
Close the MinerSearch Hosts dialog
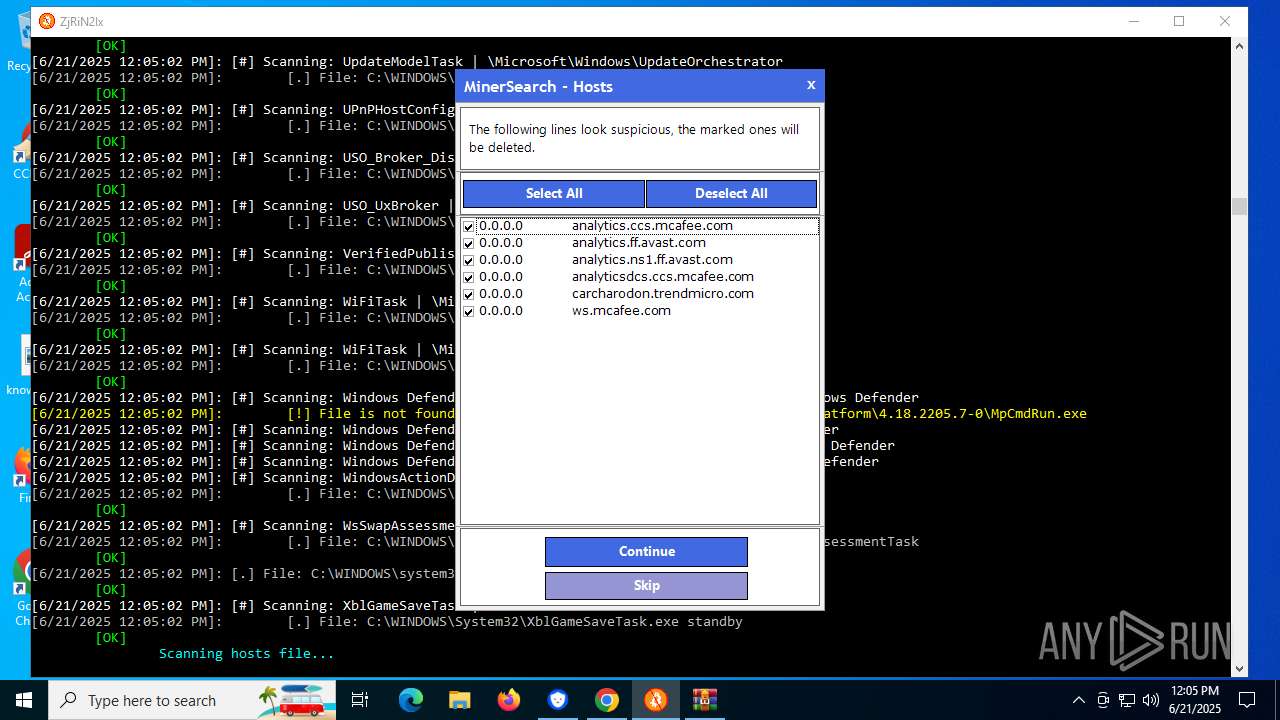[811, 85]
